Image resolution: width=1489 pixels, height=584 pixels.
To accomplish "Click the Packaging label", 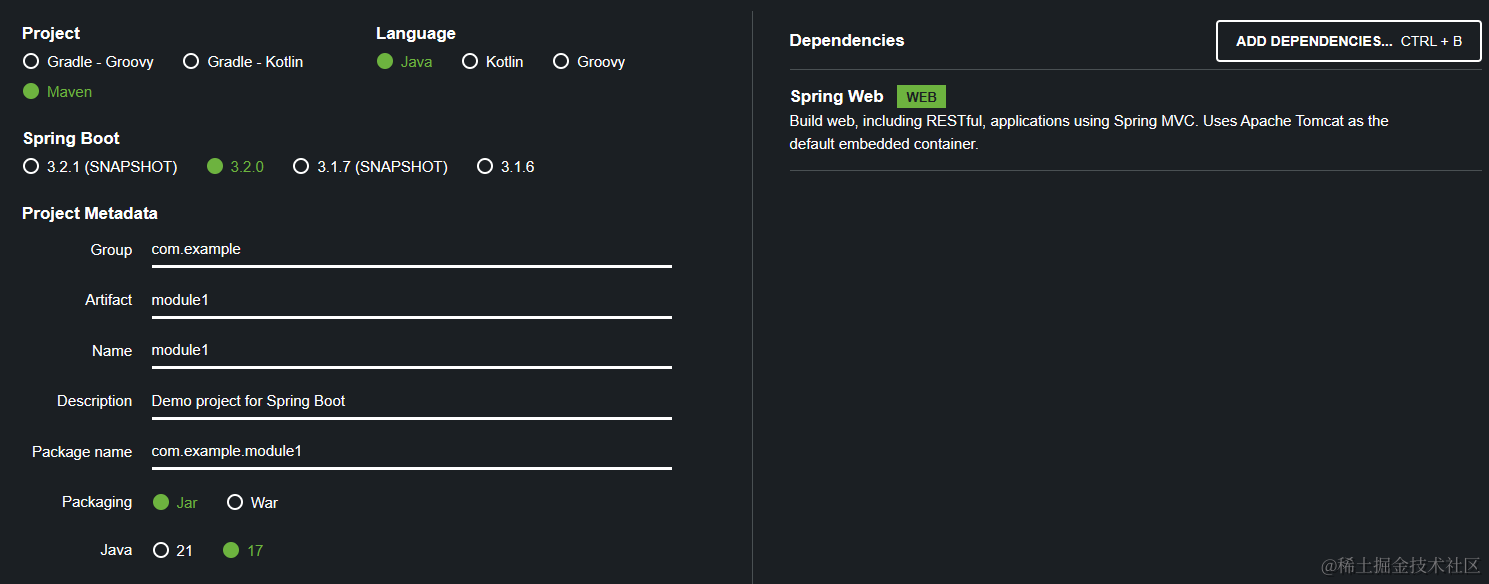I will 97,502.
